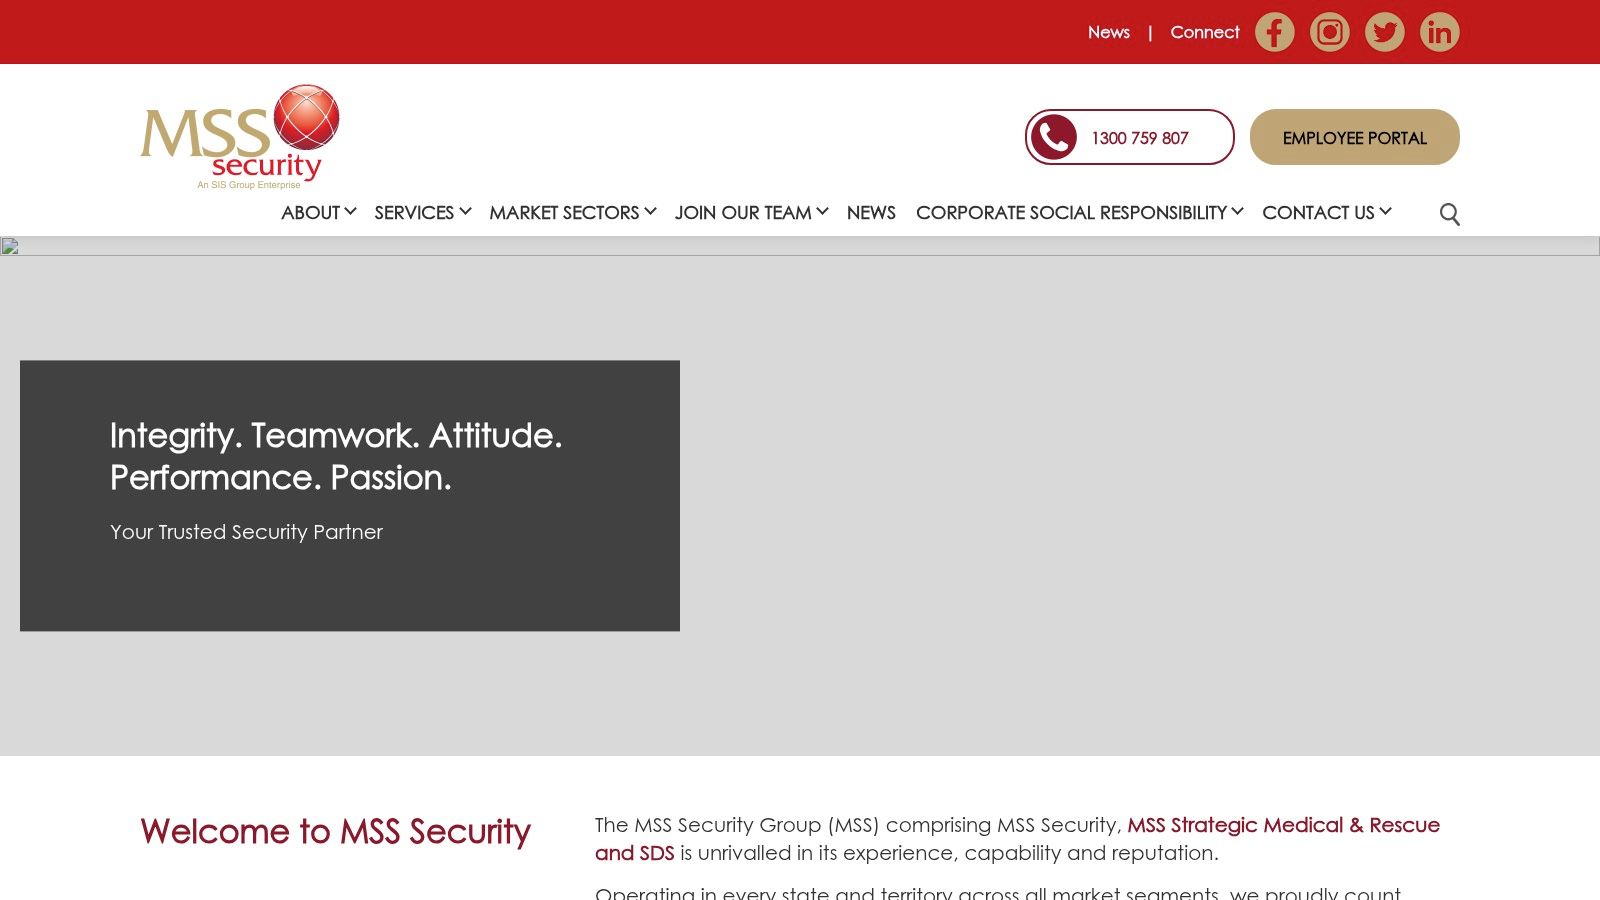Click the red phone icon
Viewport: 1600px width, 900px height.
point(1053,137)
